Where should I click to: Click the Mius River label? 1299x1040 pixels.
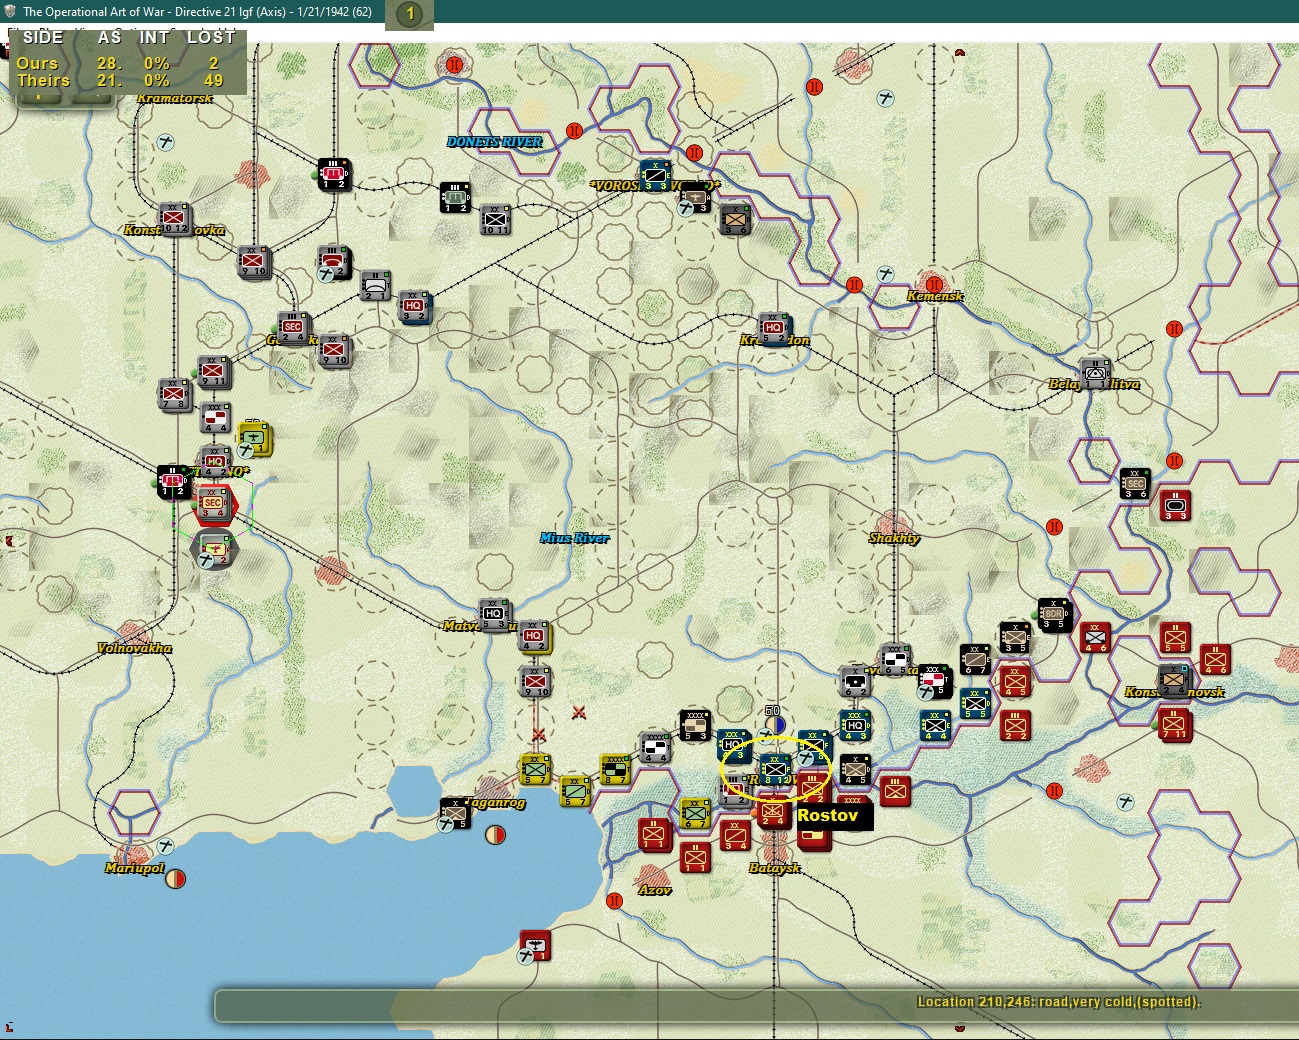coord(575,538)
